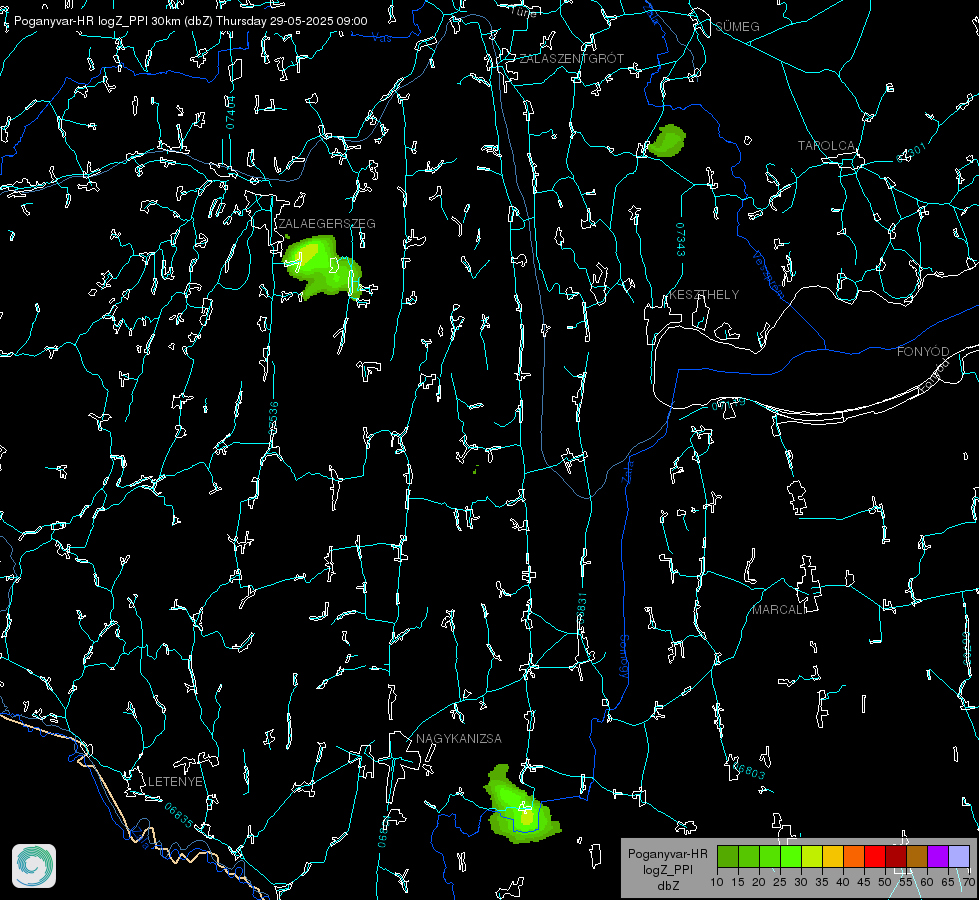Click the radar echo over Zalaegerszeg
Image resolution: width=979 pixels, height=900 pixels.
tap(322, 267)
